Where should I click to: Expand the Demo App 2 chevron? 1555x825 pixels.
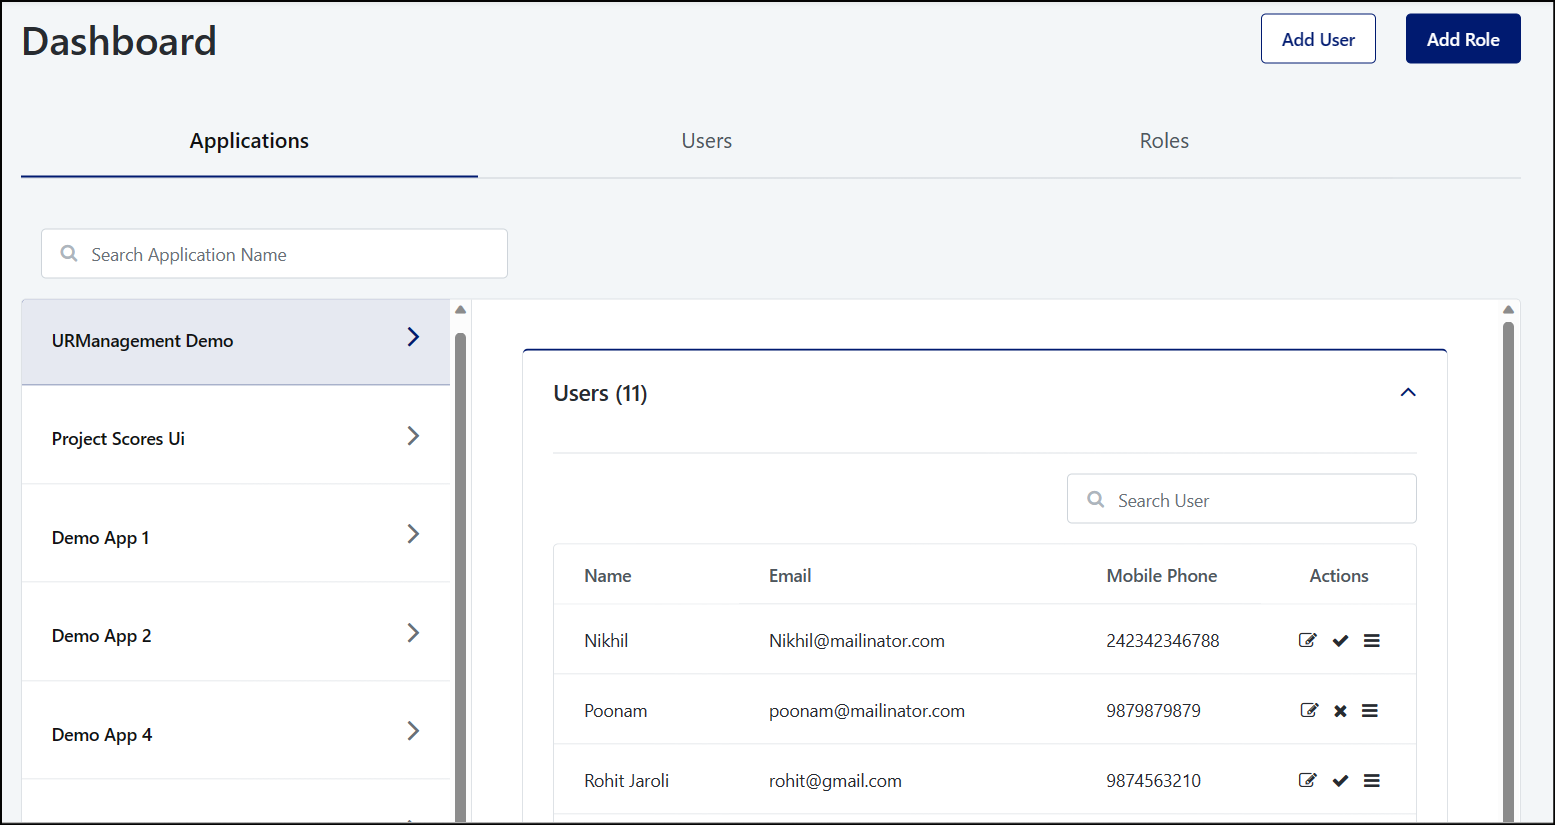pyautogui.click(x=413, y=632)
